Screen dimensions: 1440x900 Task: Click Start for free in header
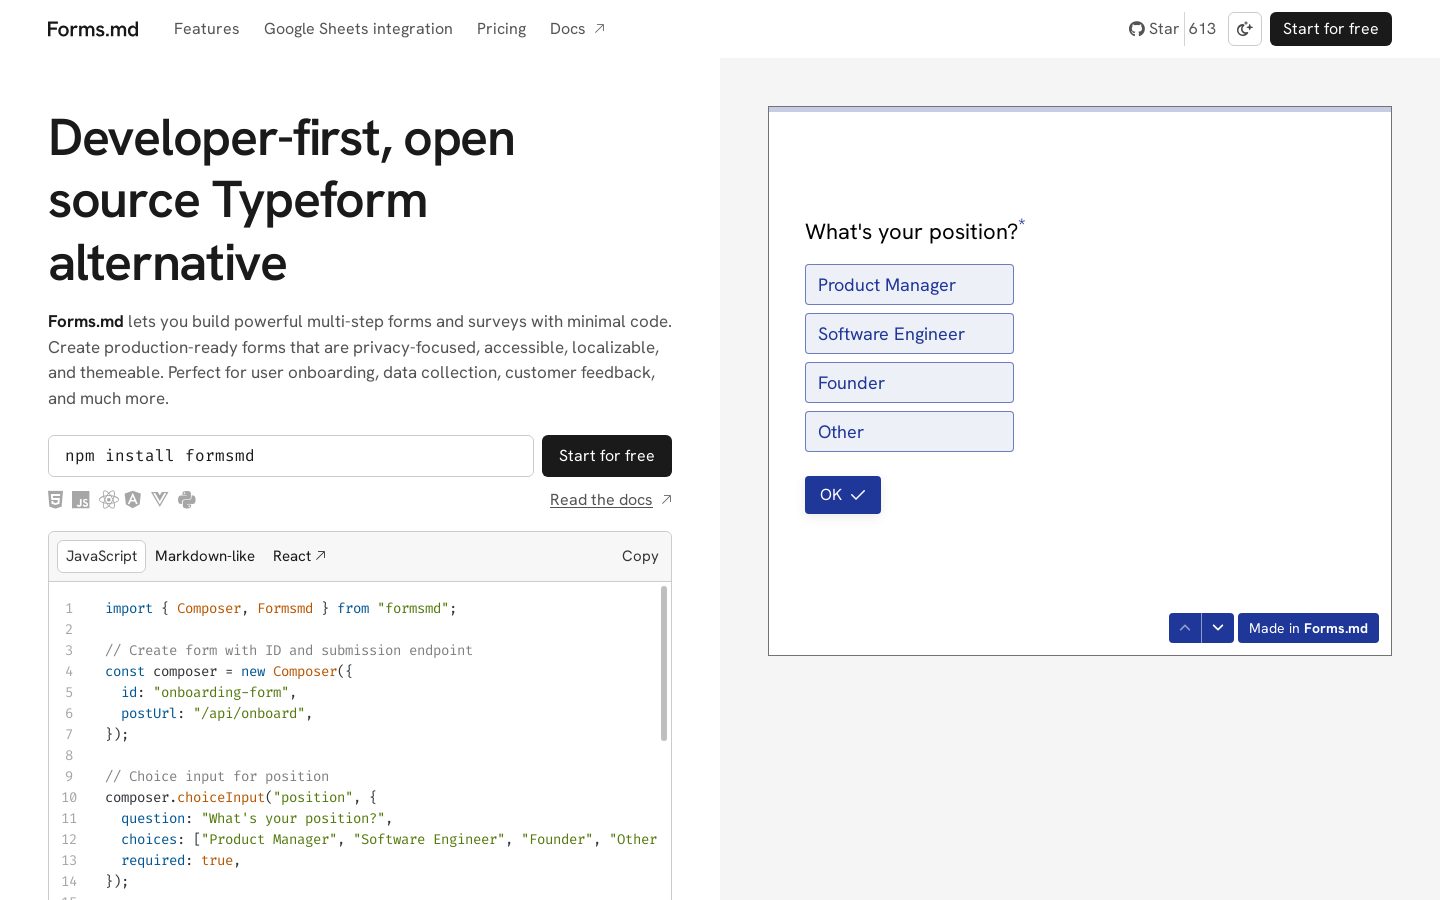1331,29
